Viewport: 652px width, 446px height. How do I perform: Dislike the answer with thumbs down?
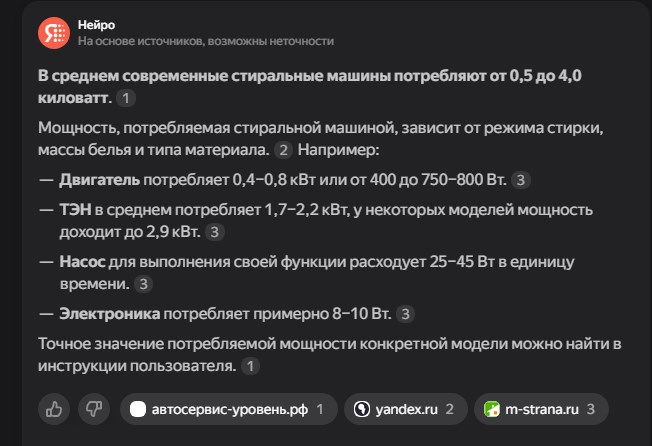[x=94, y=409]
